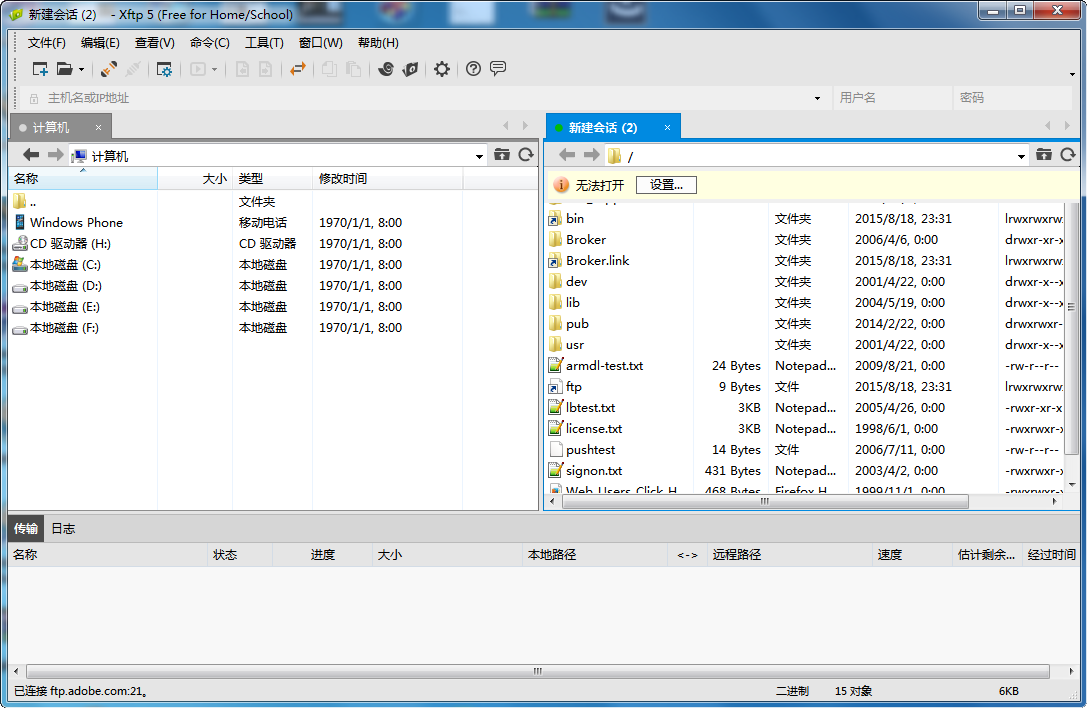Click the new session toolbar icon
Viewport: 1088px width, 709px height.
click(x=40, y=69)
